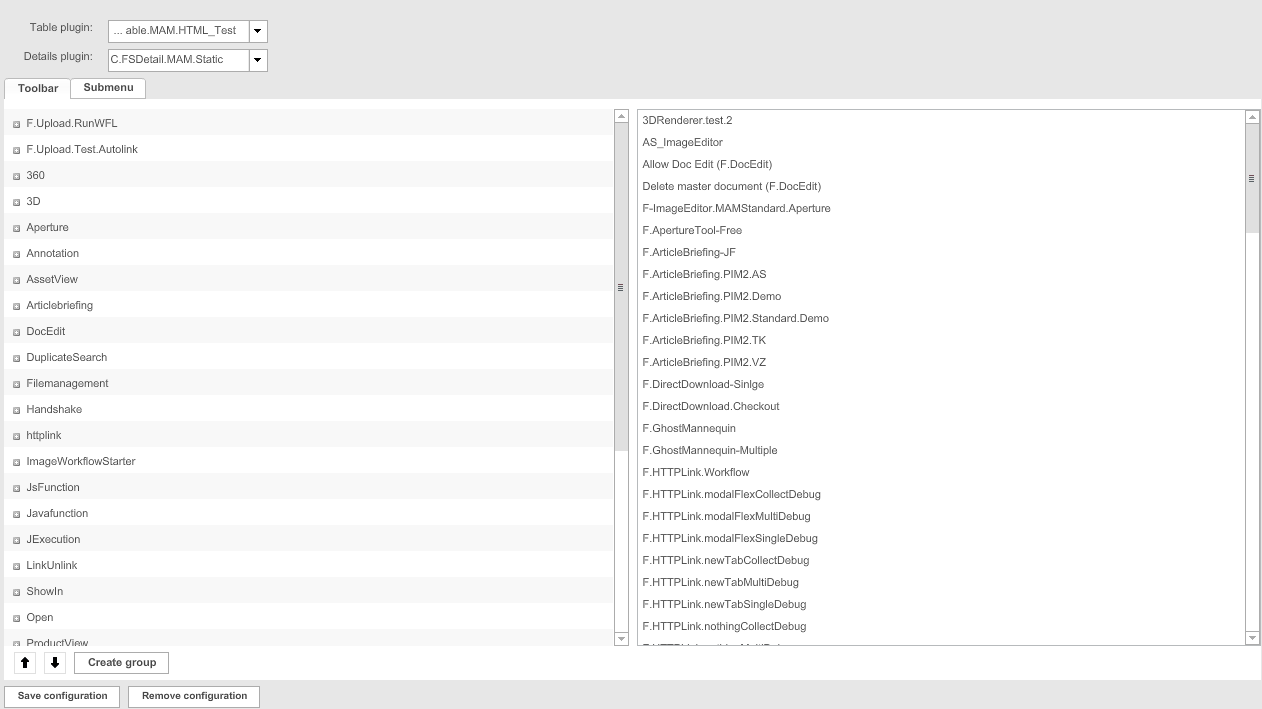Switch to the Toolbar tab
The height and width of the screenshot is (709, 1262).
coord(37,88)
